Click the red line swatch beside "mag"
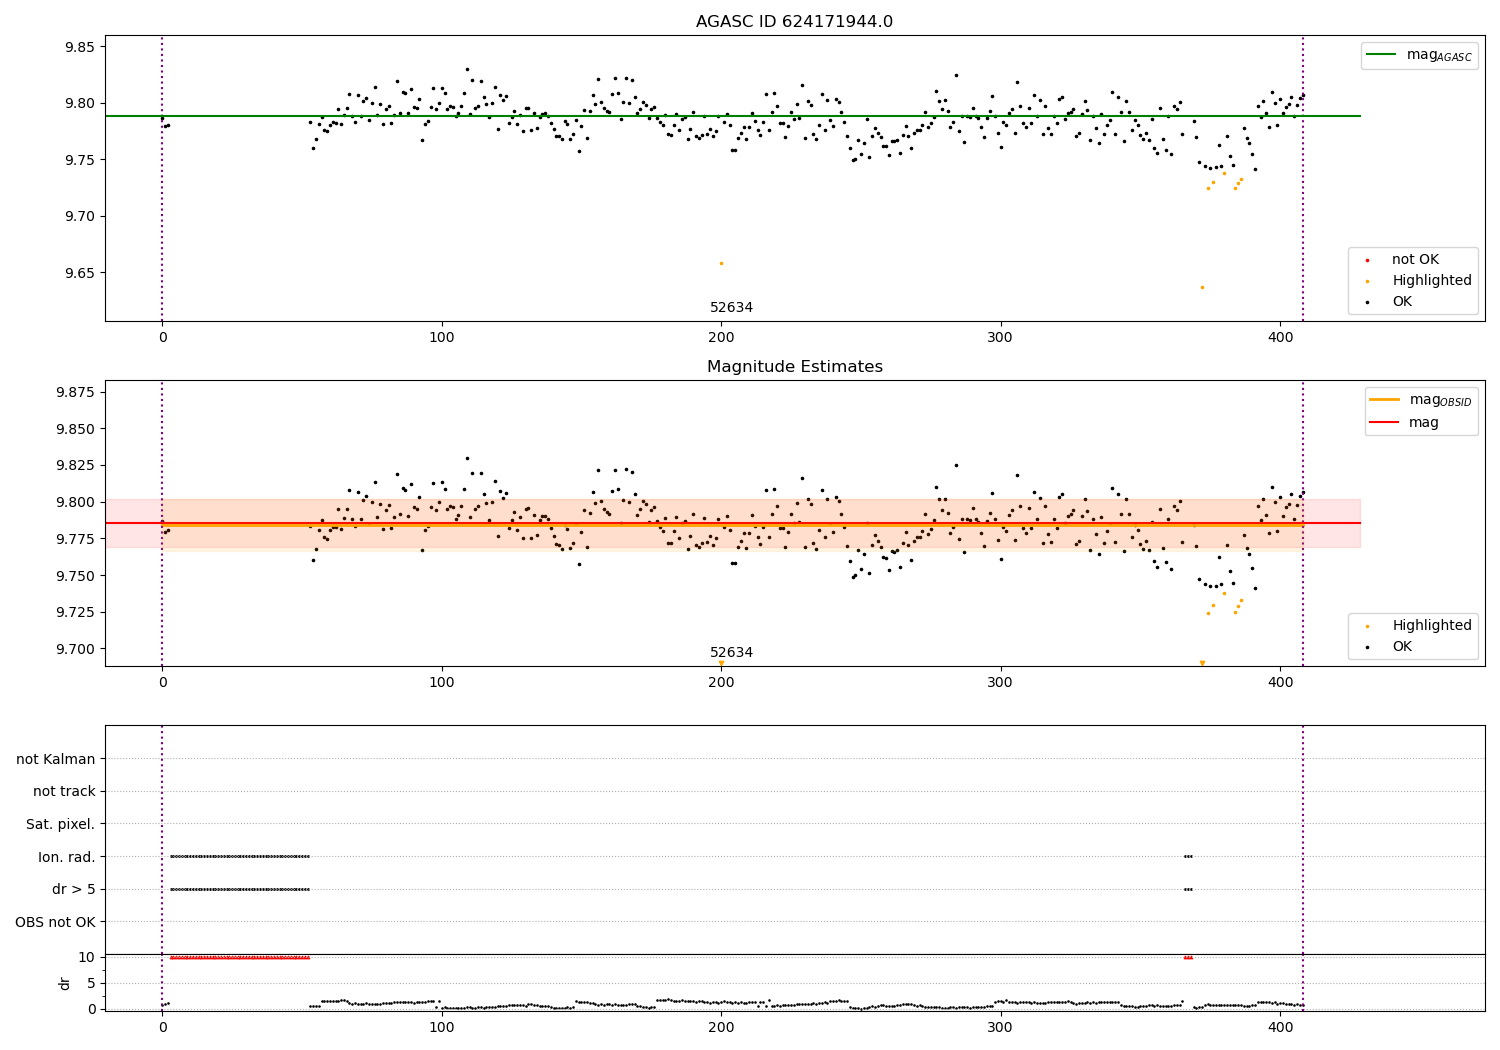Viewport: 1500px width, 1050px height. [1386, 422]
